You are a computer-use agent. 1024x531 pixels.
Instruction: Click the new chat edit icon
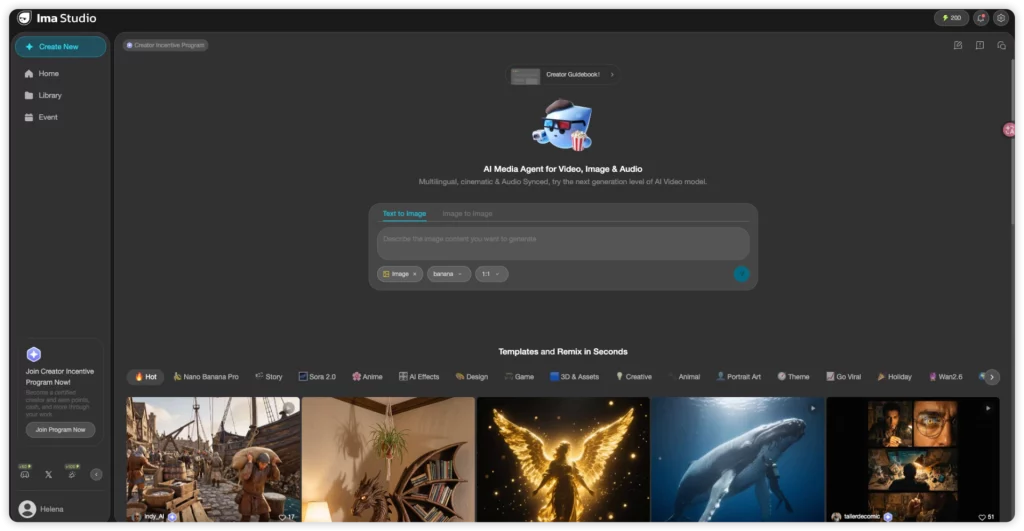pos(958,45)
